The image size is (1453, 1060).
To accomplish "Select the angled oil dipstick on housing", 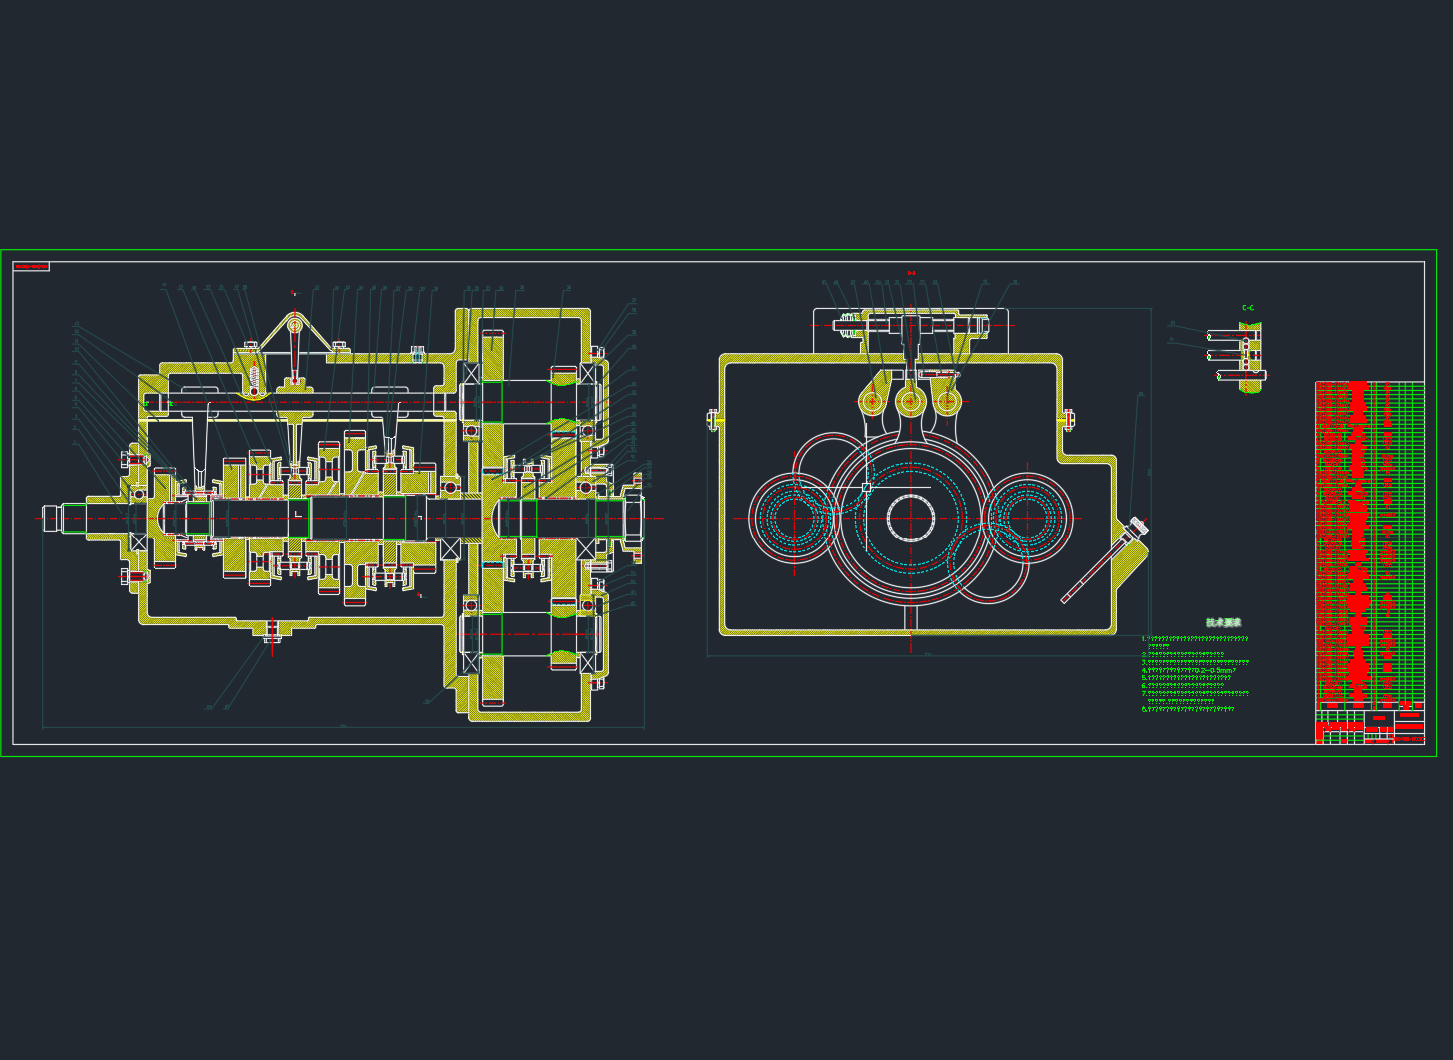I will [x=1105, y=560].
